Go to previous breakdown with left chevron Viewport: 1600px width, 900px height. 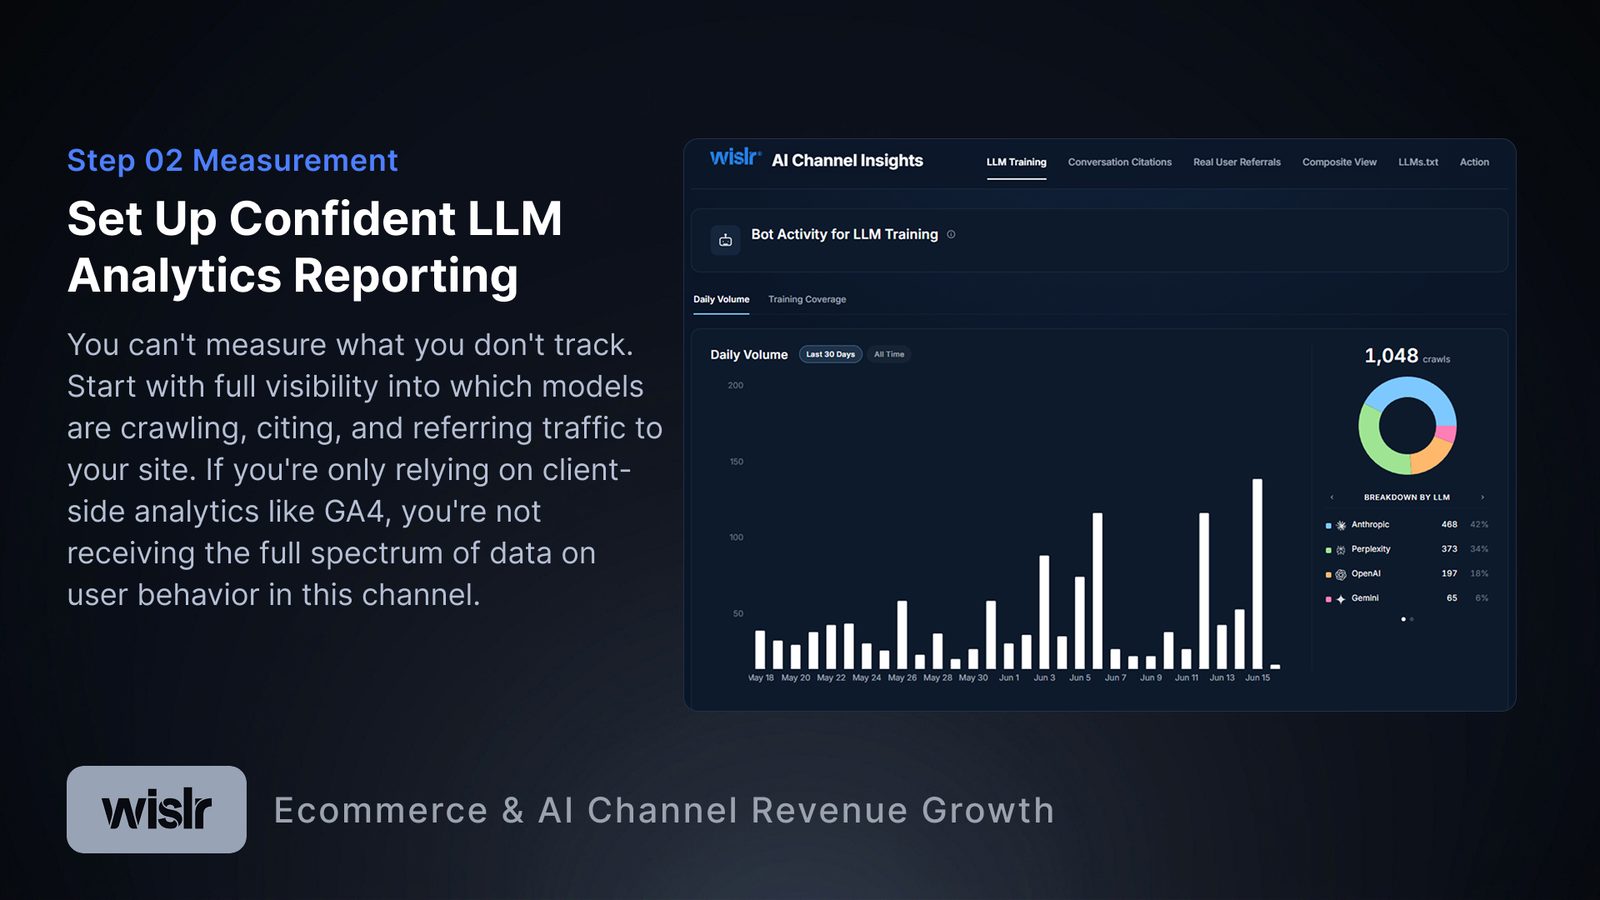(x=1332, y=497)
